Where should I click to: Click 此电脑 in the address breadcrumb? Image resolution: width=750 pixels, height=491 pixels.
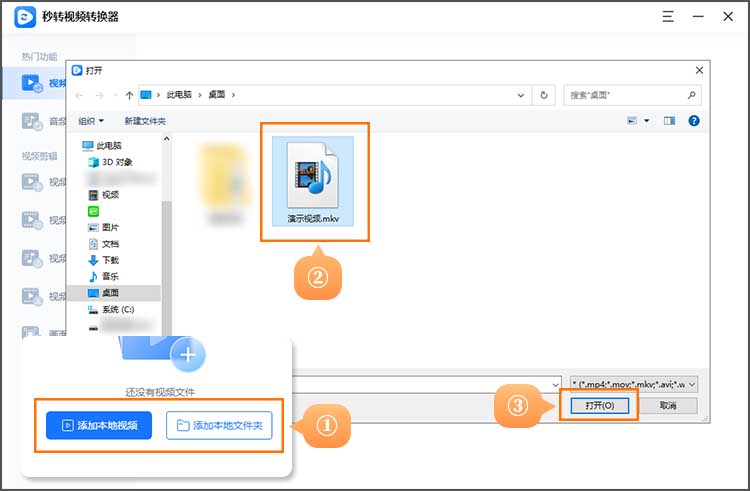pyautogui.click(x=179, y=95)
